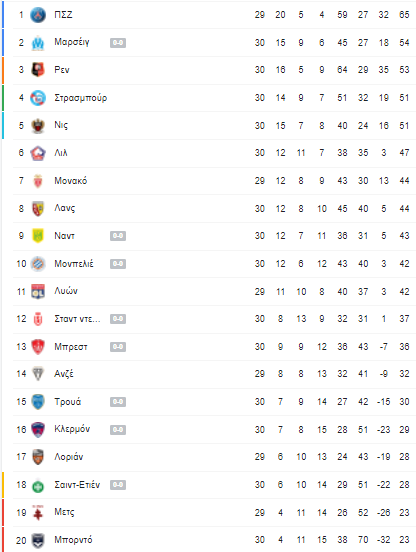Viewport: 416px width, 552px height.
Task: Click the Λιλ team logo
Action: [38, 153]
